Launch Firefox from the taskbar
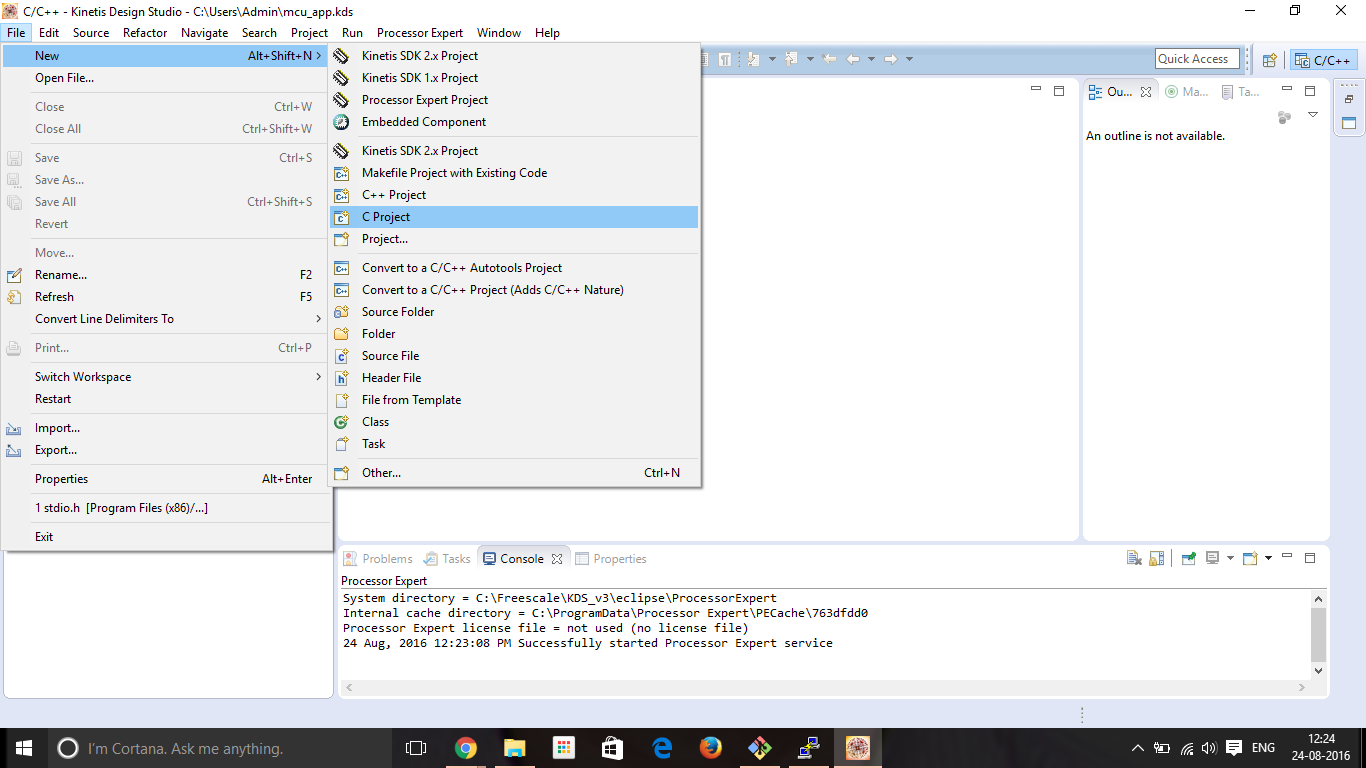Viewport: 1366px width, 768px height. [x=711, y=748]
